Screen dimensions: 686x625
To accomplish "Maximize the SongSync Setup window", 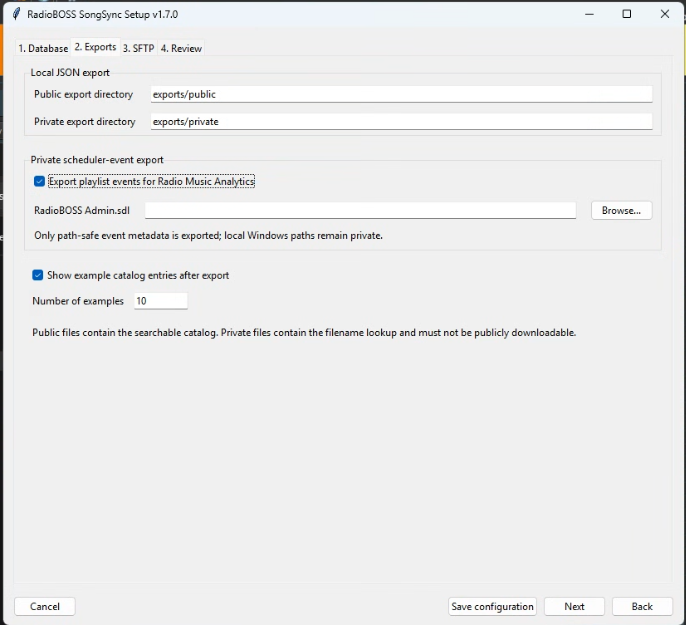I will pyautogui.click(x=626, y=14).
